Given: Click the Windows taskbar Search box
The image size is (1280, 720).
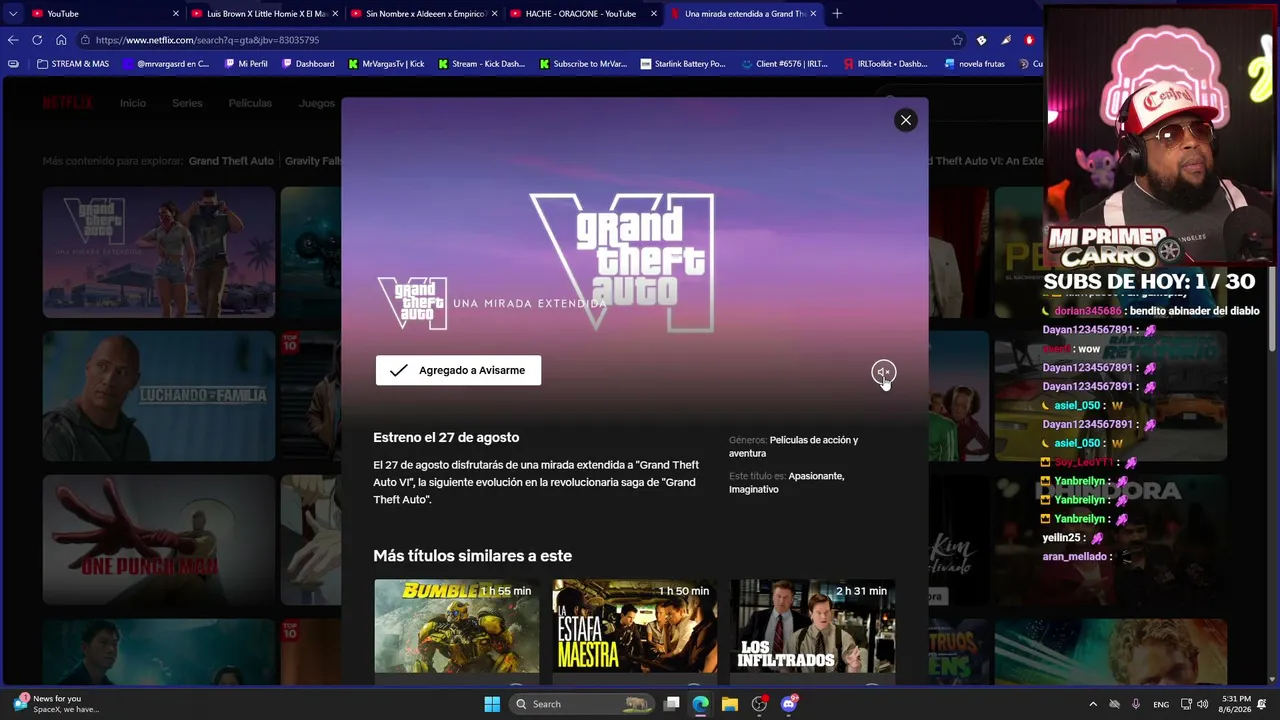Looking at the screenshot, I should pos(581,704).
